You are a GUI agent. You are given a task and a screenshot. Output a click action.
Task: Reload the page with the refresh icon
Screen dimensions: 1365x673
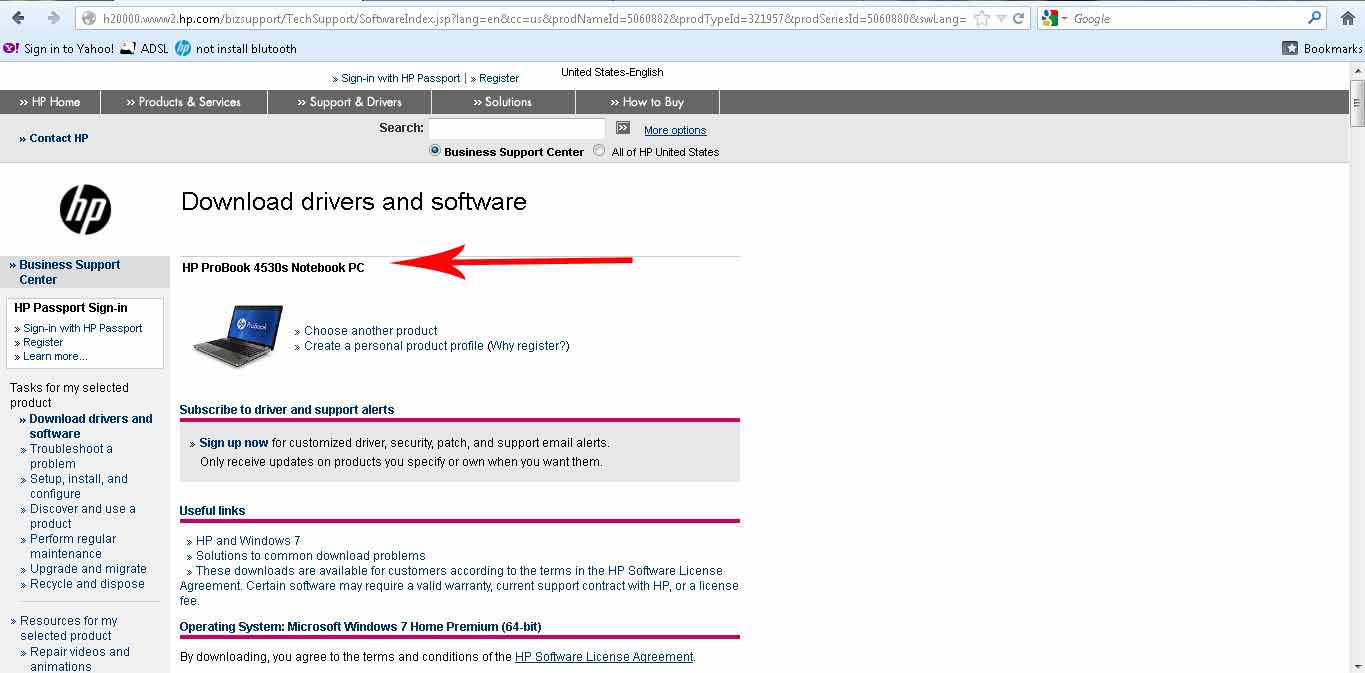click(x=1018, y=18)
